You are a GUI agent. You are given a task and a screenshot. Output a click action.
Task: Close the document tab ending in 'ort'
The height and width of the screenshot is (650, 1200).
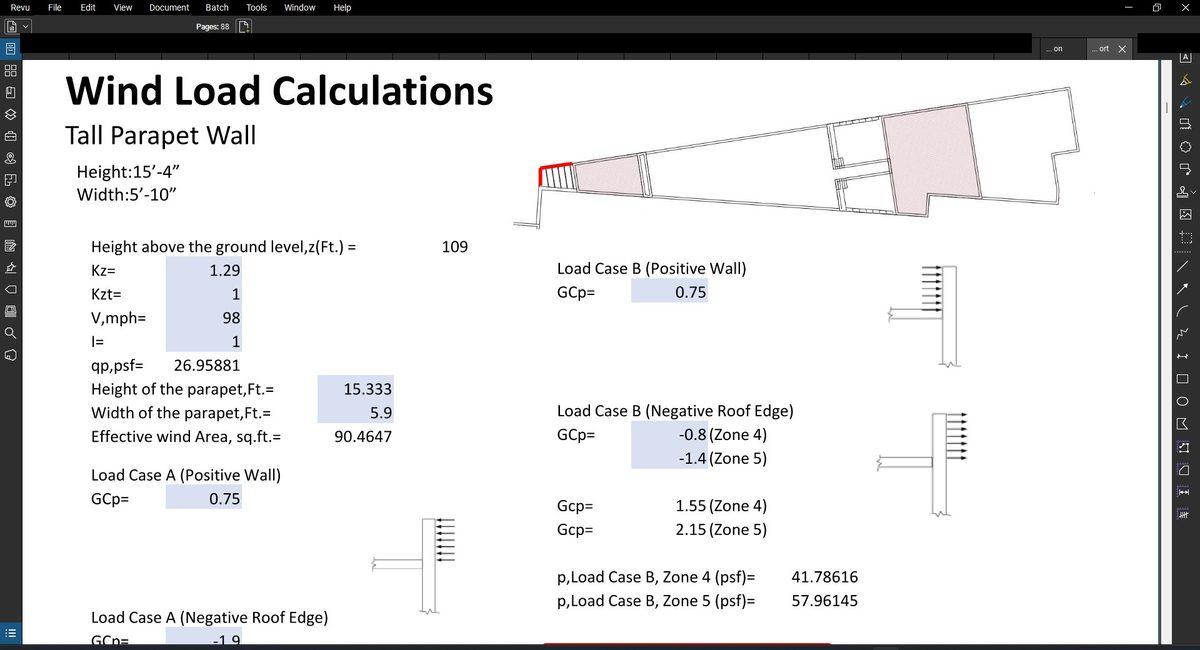click(1121, 48)
